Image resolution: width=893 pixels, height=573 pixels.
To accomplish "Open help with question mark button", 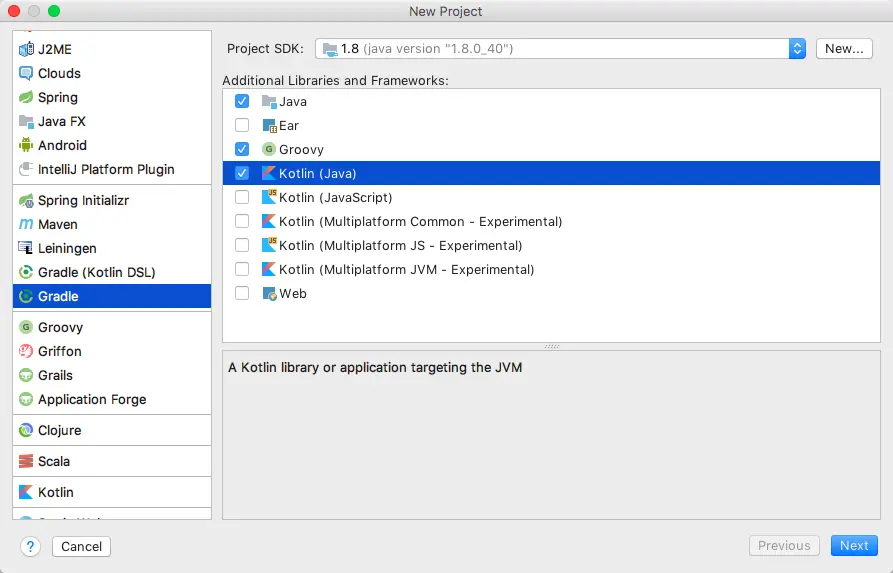I will click(31, 547).
